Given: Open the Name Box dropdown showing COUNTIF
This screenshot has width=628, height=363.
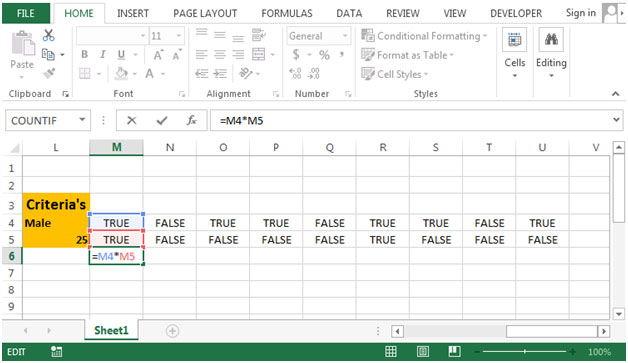Looking at the screenshot, I should click(82, 120).
